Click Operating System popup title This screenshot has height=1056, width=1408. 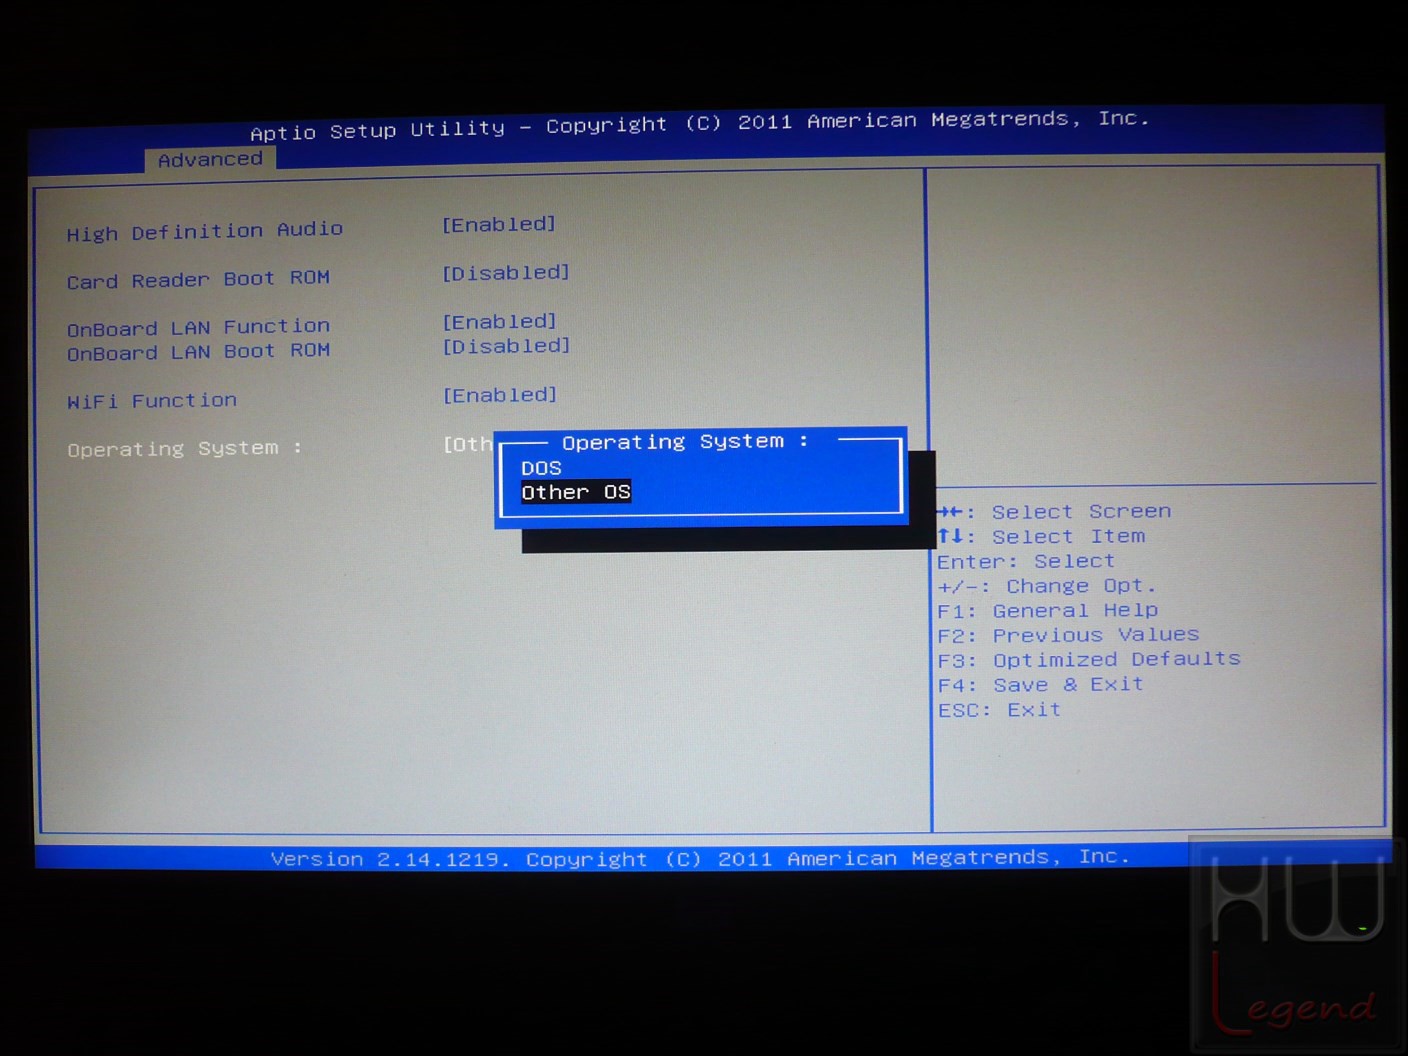(x=685, y=441)
